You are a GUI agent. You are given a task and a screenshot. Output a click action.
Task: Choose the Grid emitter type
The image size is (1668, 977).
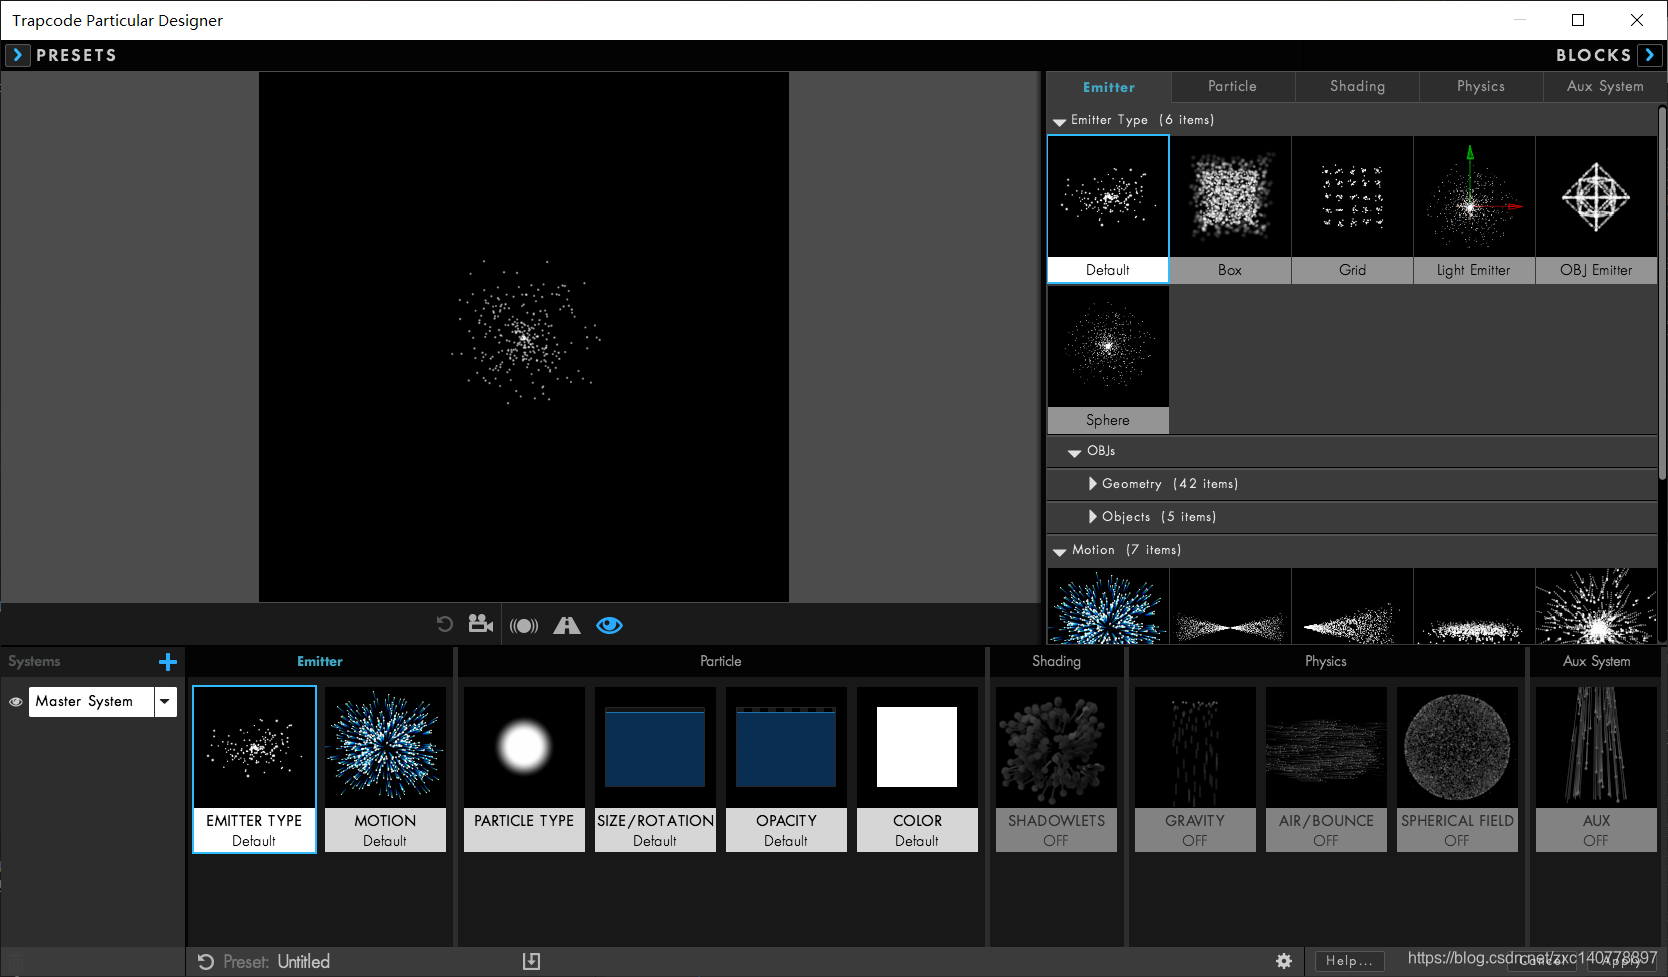pos(1352,209)
